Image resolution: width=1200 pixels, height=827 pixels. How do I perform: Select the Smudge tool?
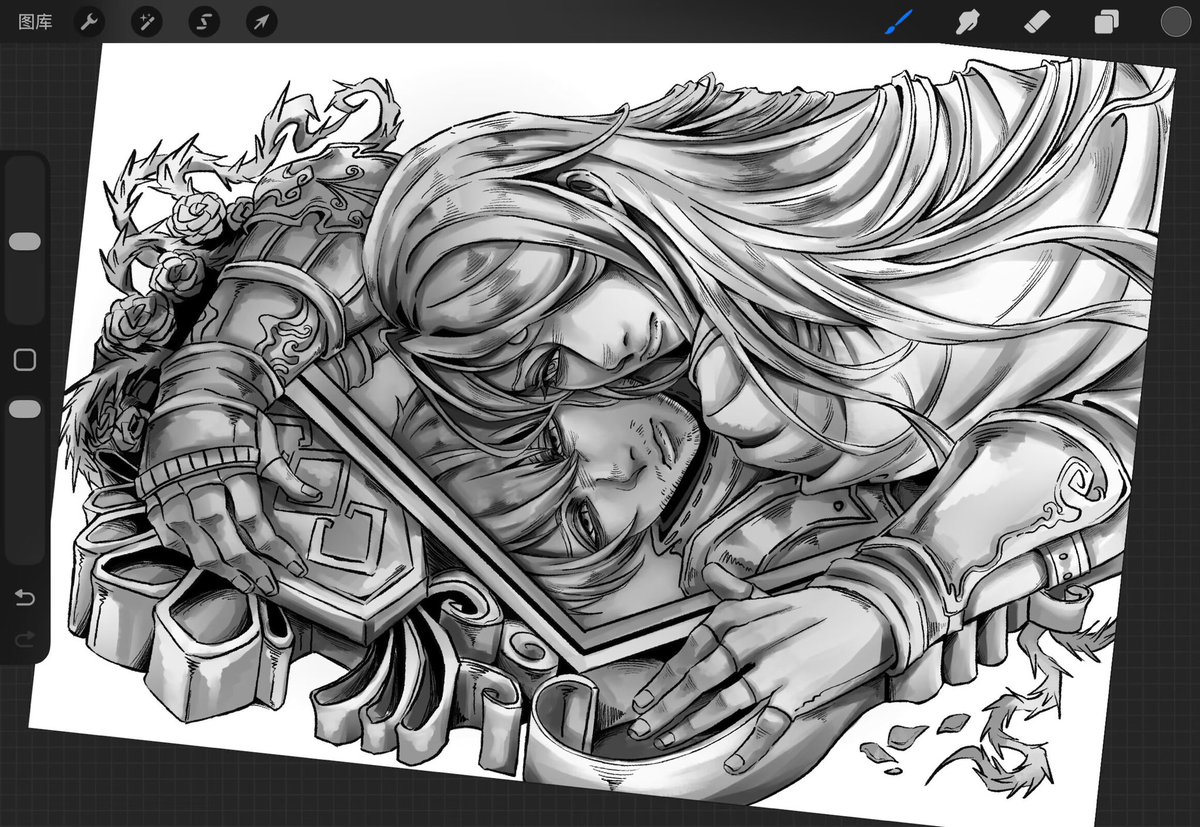(967, 21)
